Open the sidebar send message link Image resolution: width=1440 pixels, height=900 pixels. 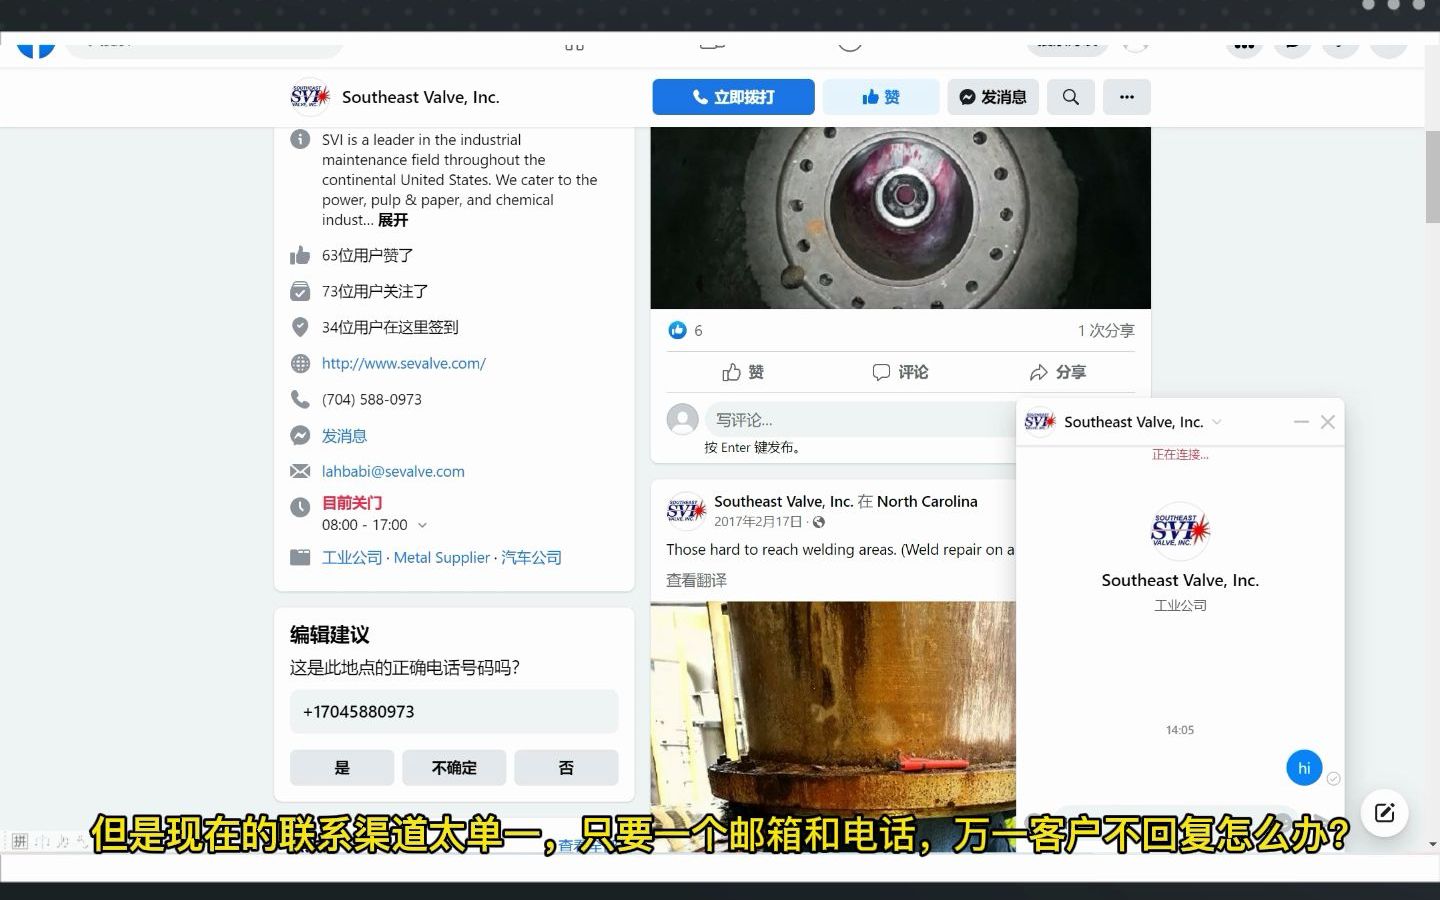click(x=344, y=436)
